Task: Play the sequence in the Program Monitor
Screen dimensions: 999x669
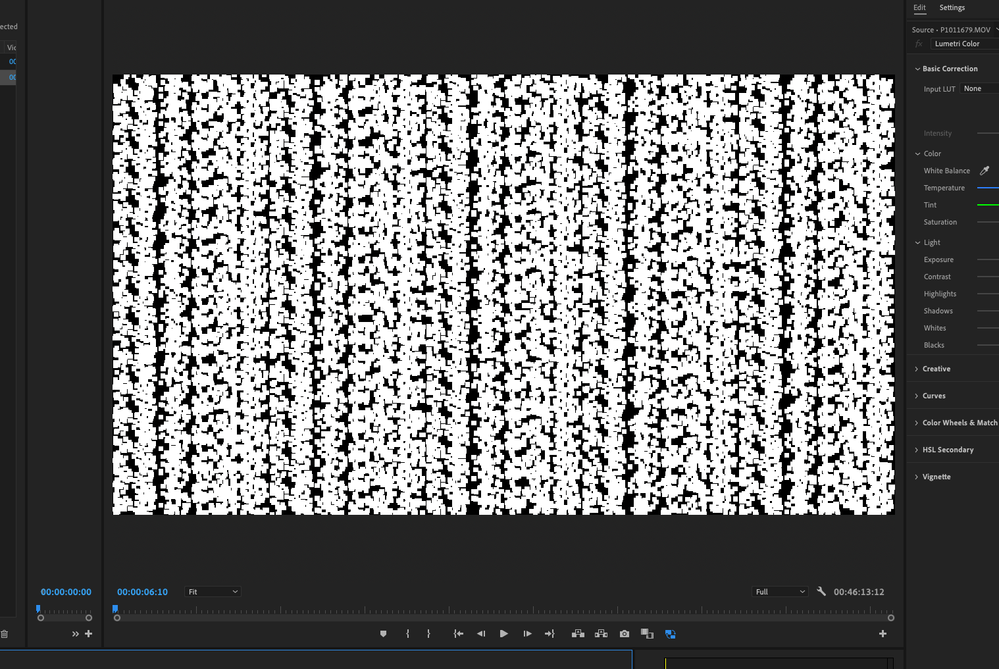Action: (504, 634)
